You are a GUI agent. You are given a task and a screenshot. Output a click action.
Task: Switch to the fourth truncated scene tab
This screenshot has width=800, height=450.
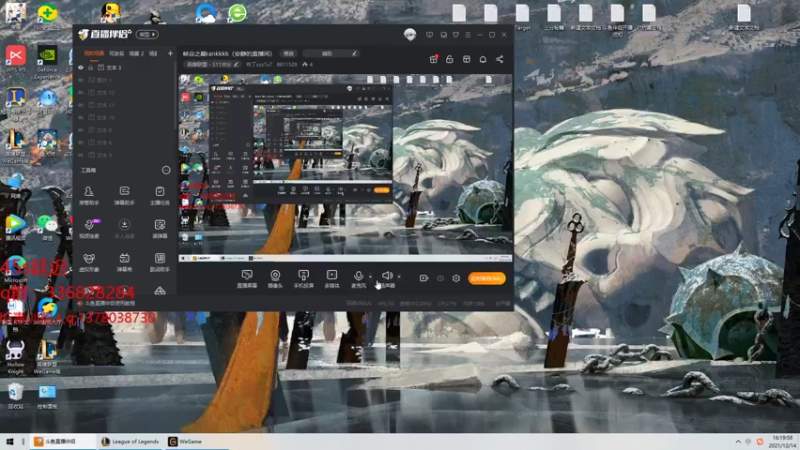tap(153, 53)
